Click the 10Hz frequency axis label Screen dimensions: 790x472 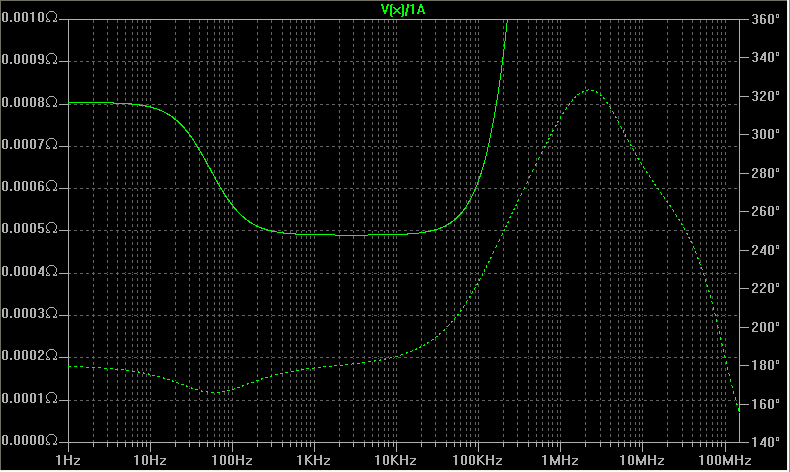150,460
